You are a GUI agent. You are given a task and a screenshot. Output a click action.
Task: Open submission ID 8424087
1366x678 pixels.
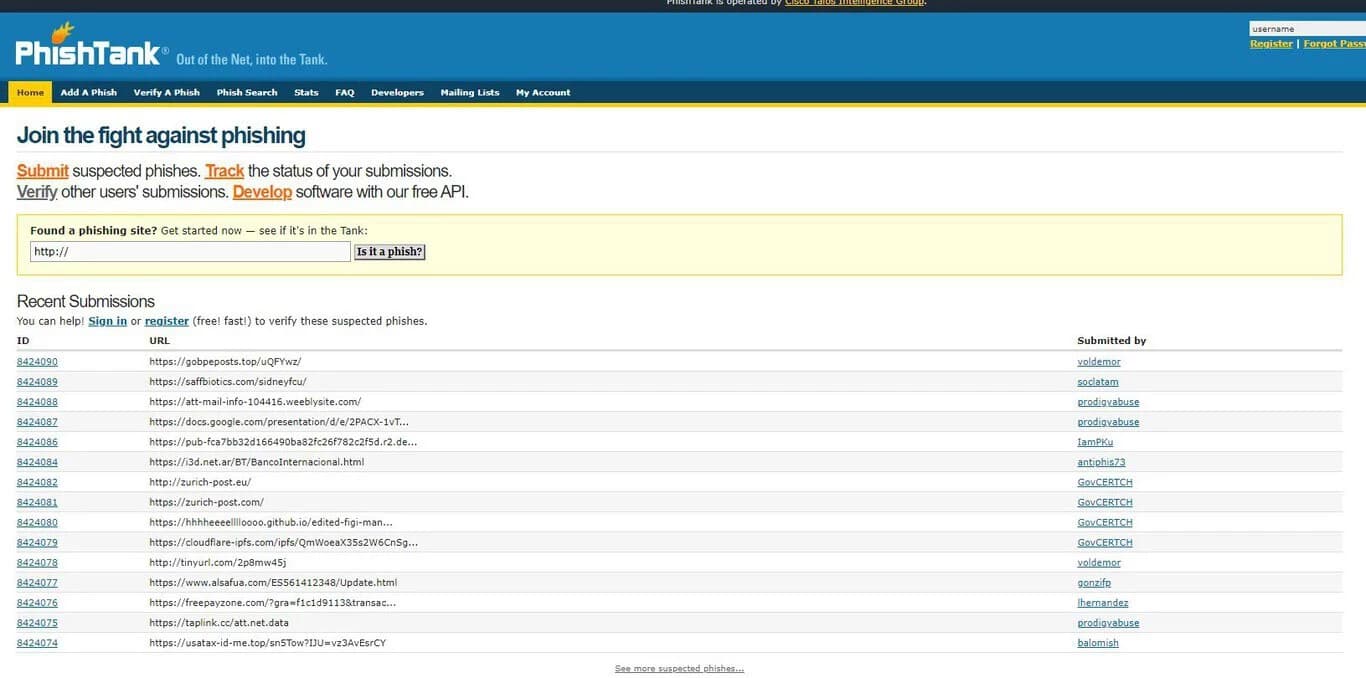(x=37, y=422)
